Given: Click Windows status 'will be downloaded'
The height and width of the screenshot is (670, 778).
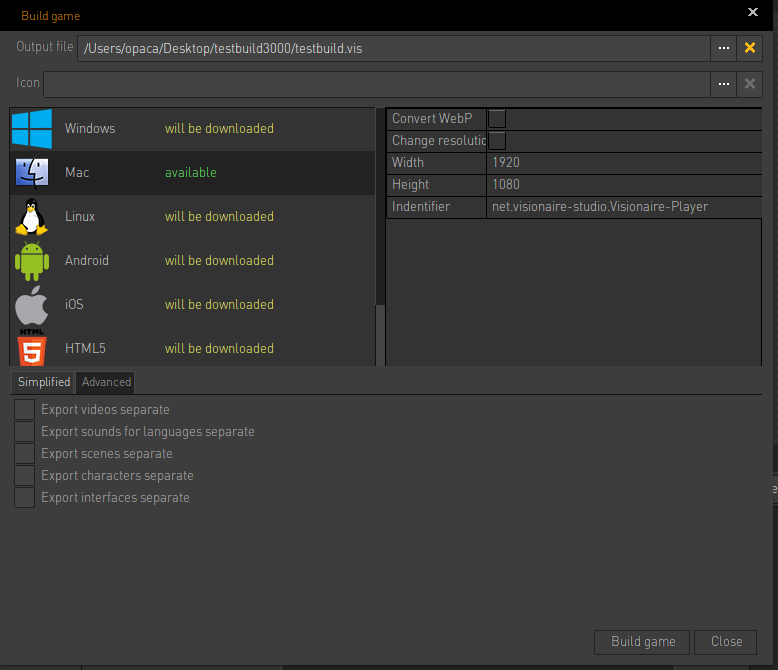Looking at the screenshot, I should click(219, 129).
